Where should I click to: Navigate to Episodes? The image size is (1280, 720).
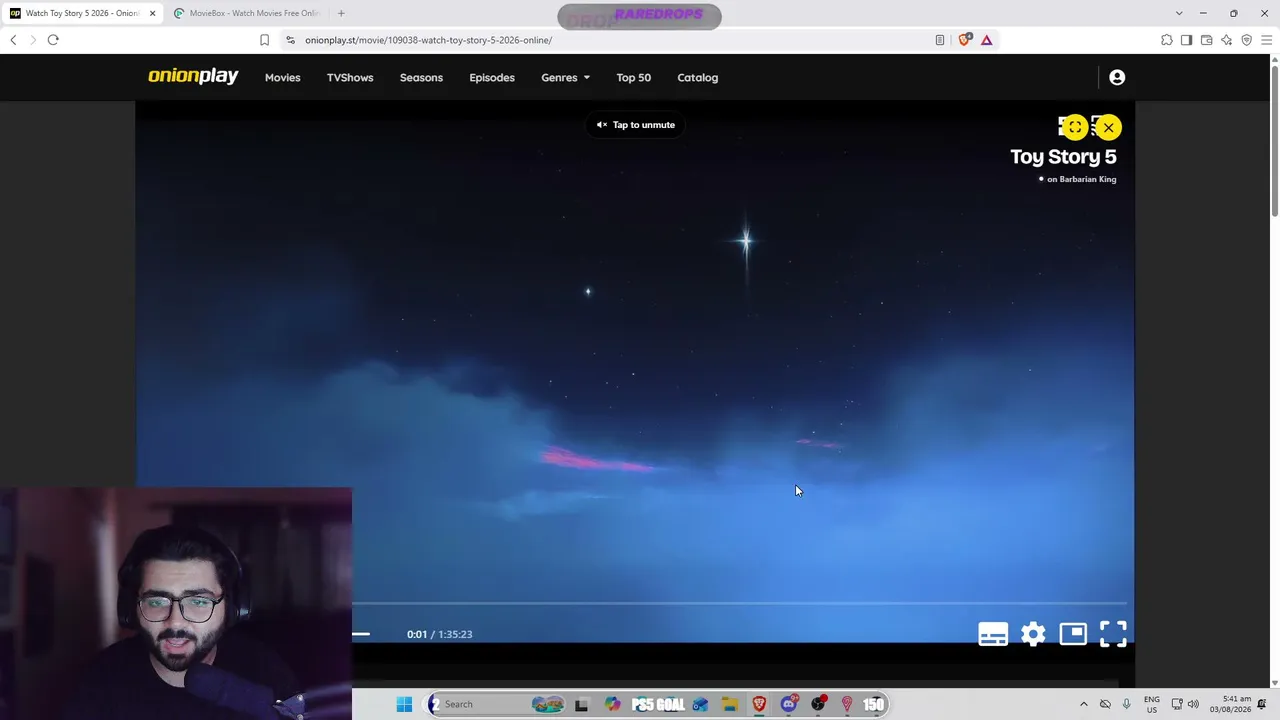pyautogui.click(x=492, y=77)
